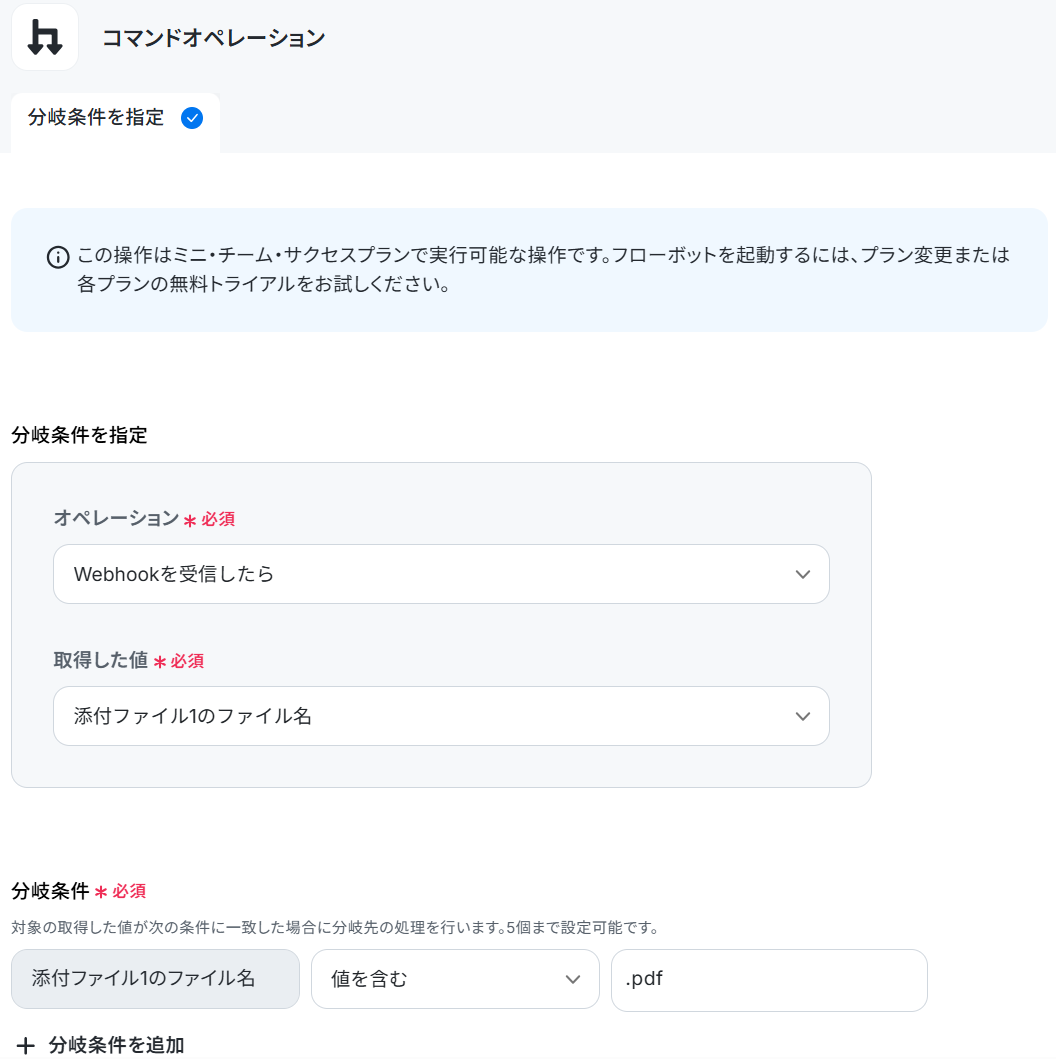Click chevron arrow in 添付ファイル1のファイル名 select
Viewport: 1056px width, 1059px height.
(x=802, y=717)
